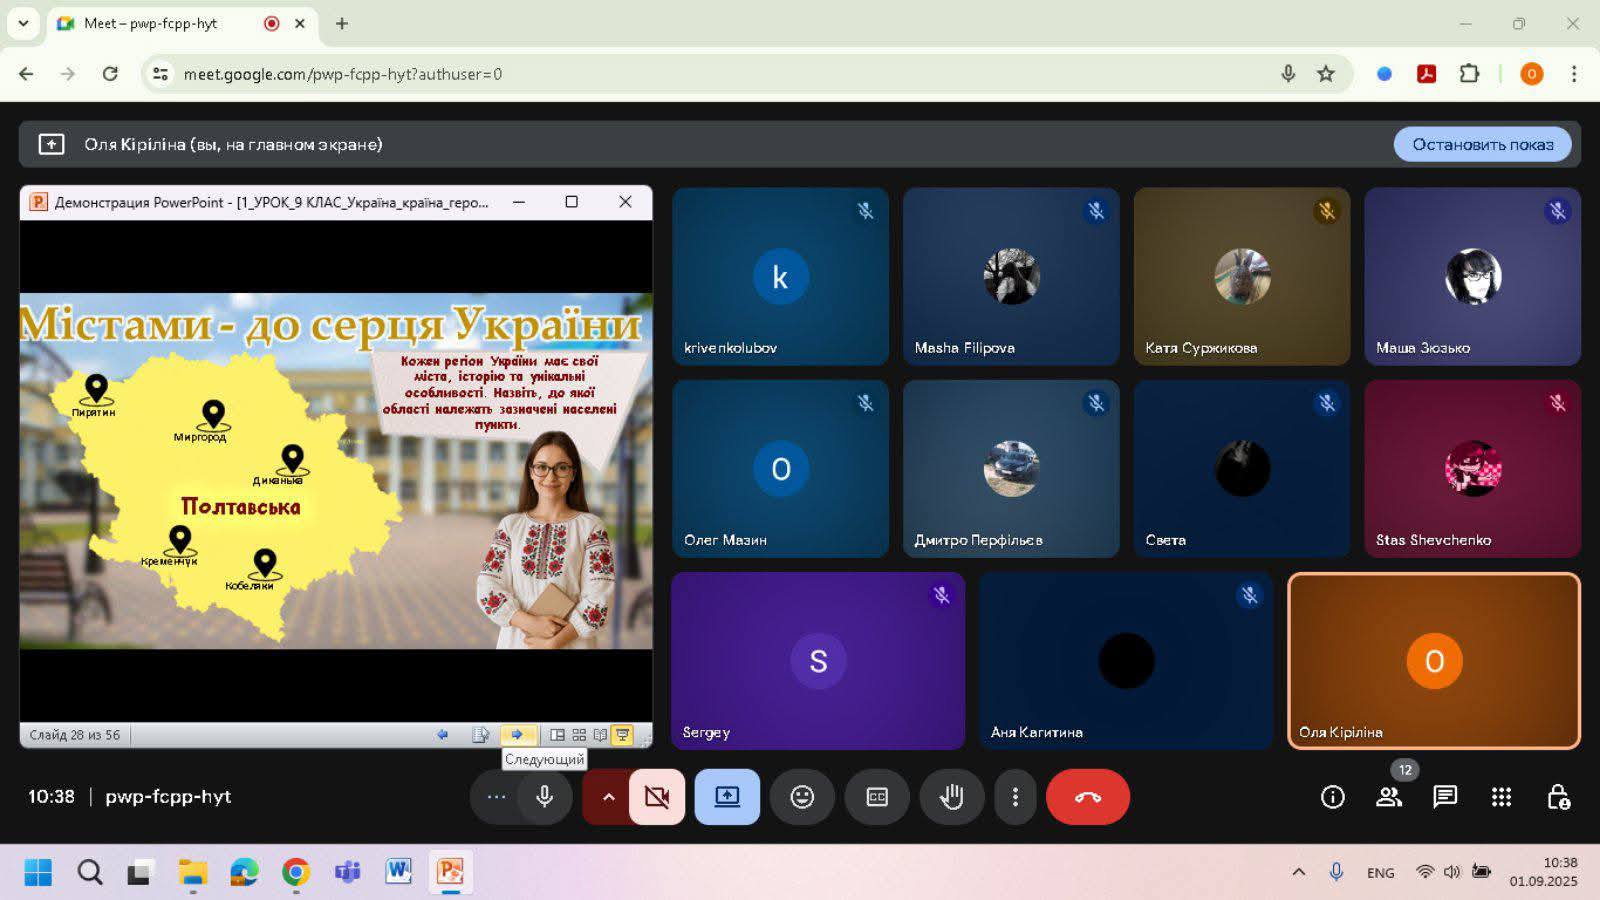Click the Остановить показ button

pyautogui.click(x=1482, y=144)
